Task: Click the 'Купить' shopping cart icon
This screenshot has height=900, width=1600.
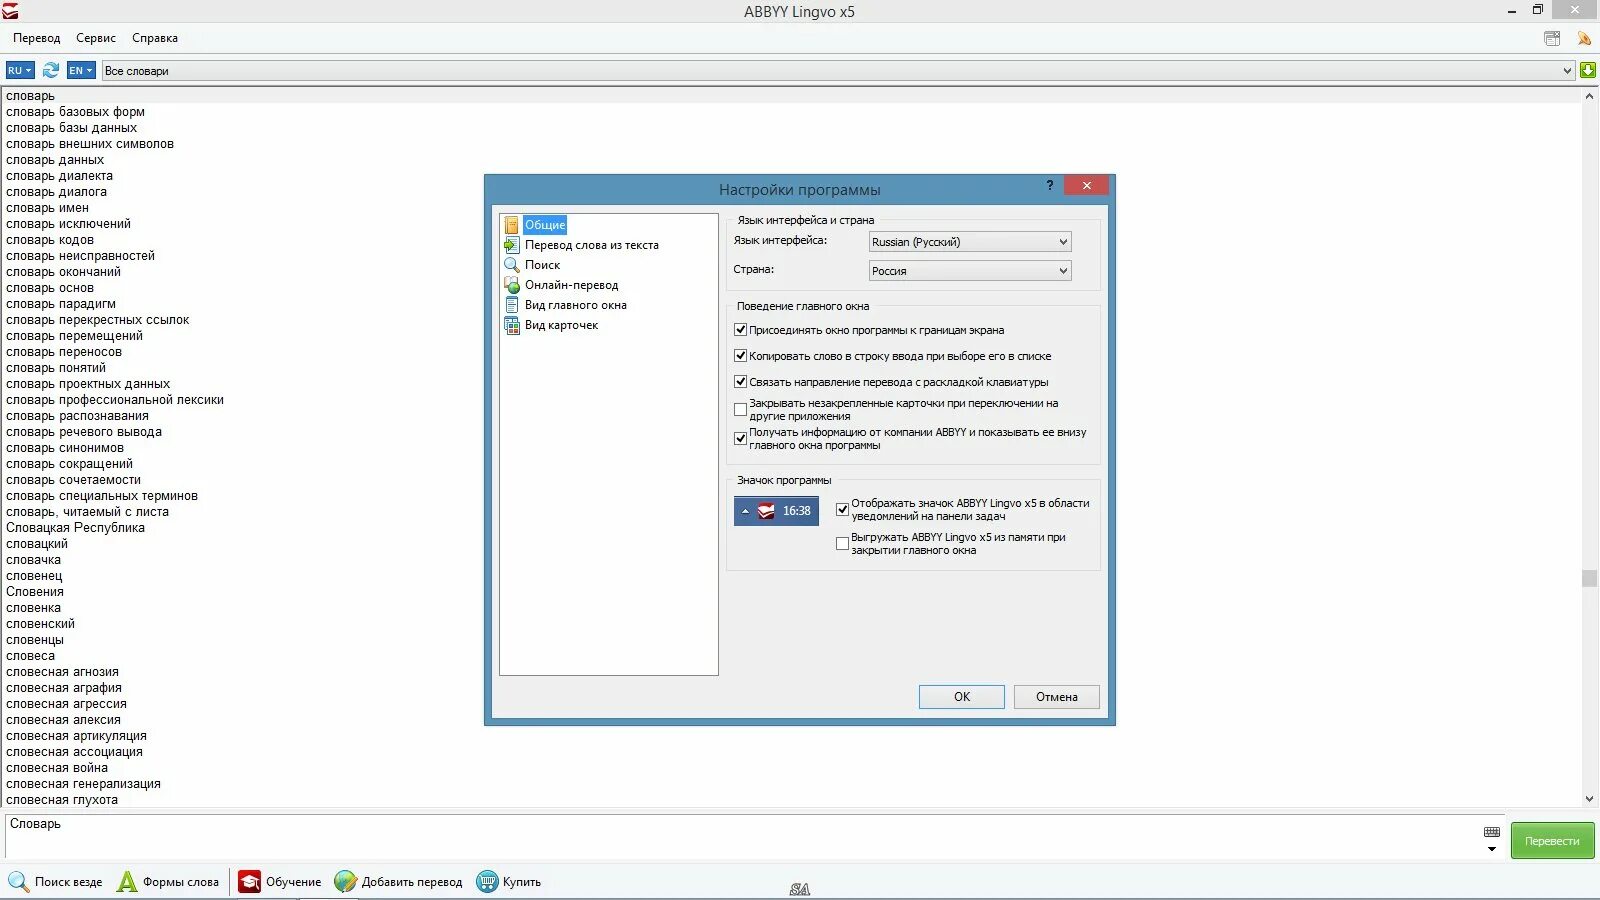Action: click(x=487, y=881)
